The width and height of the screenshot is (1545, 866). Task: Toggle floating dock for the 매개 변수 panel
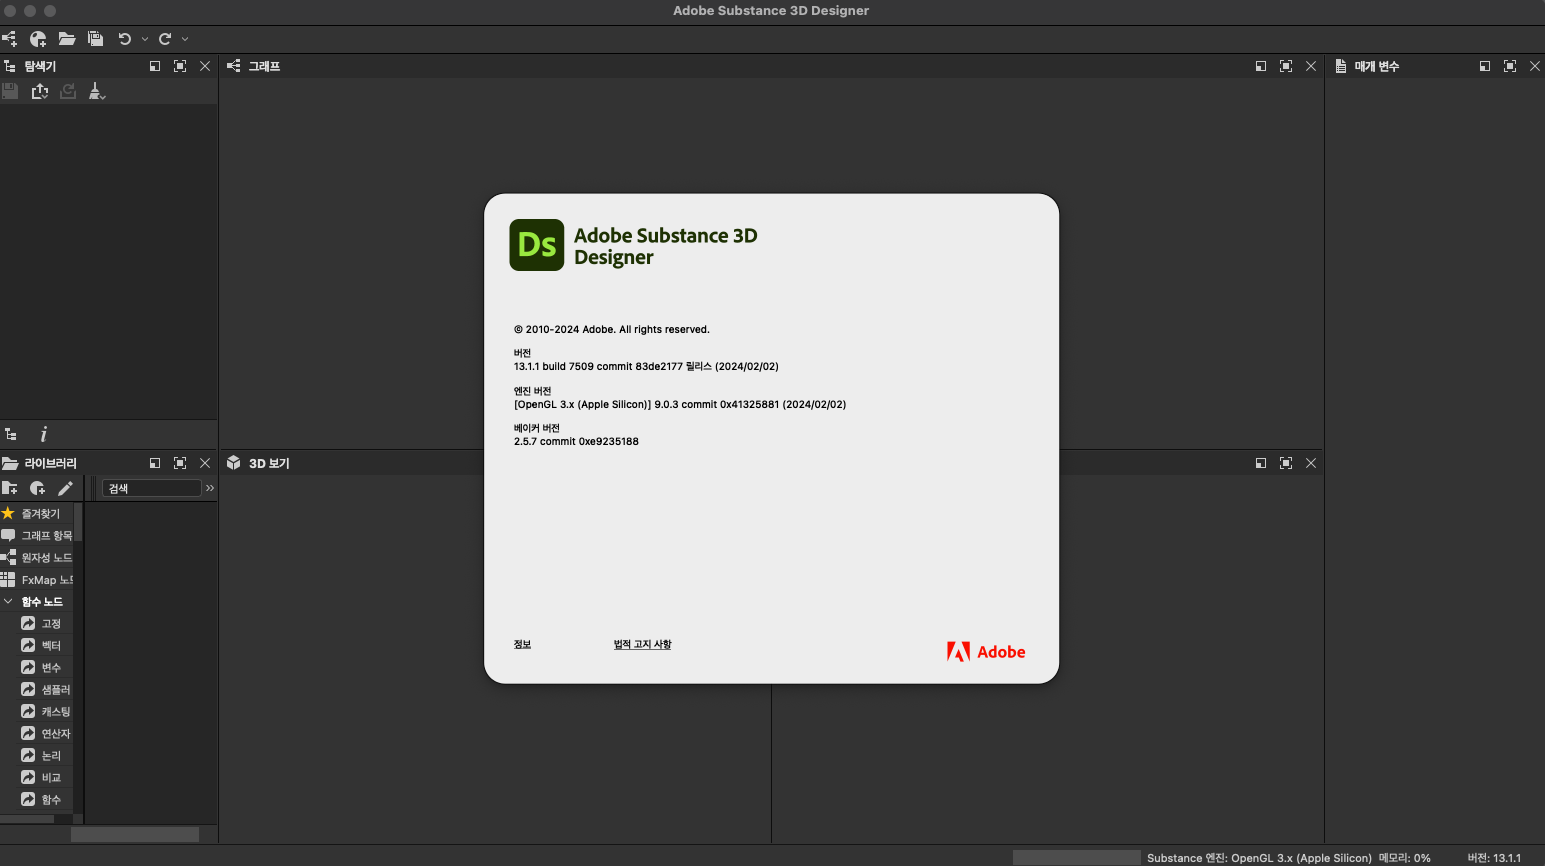pyautogui.click(x=1484, y=66)
